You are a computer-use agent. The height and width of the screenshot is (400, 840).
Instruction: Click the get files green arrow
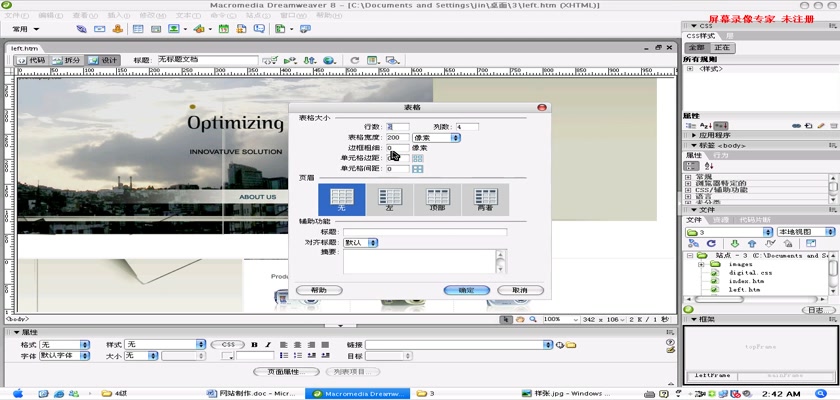tap(734, 244)
